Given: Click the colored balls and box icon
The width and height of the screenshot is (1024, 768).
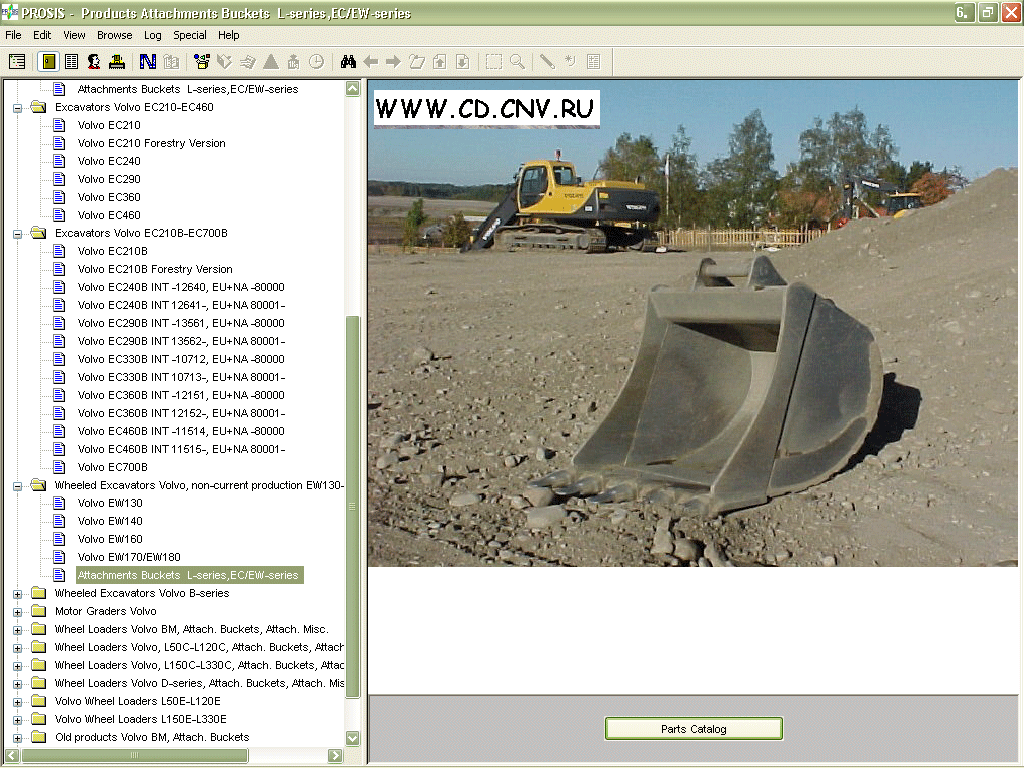Looking at the screenshot, I should click(202, 62).
